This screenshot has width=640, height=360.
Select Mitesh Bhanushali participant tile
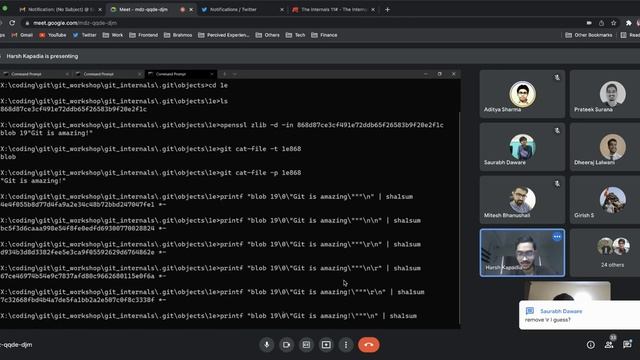[522, 200]
